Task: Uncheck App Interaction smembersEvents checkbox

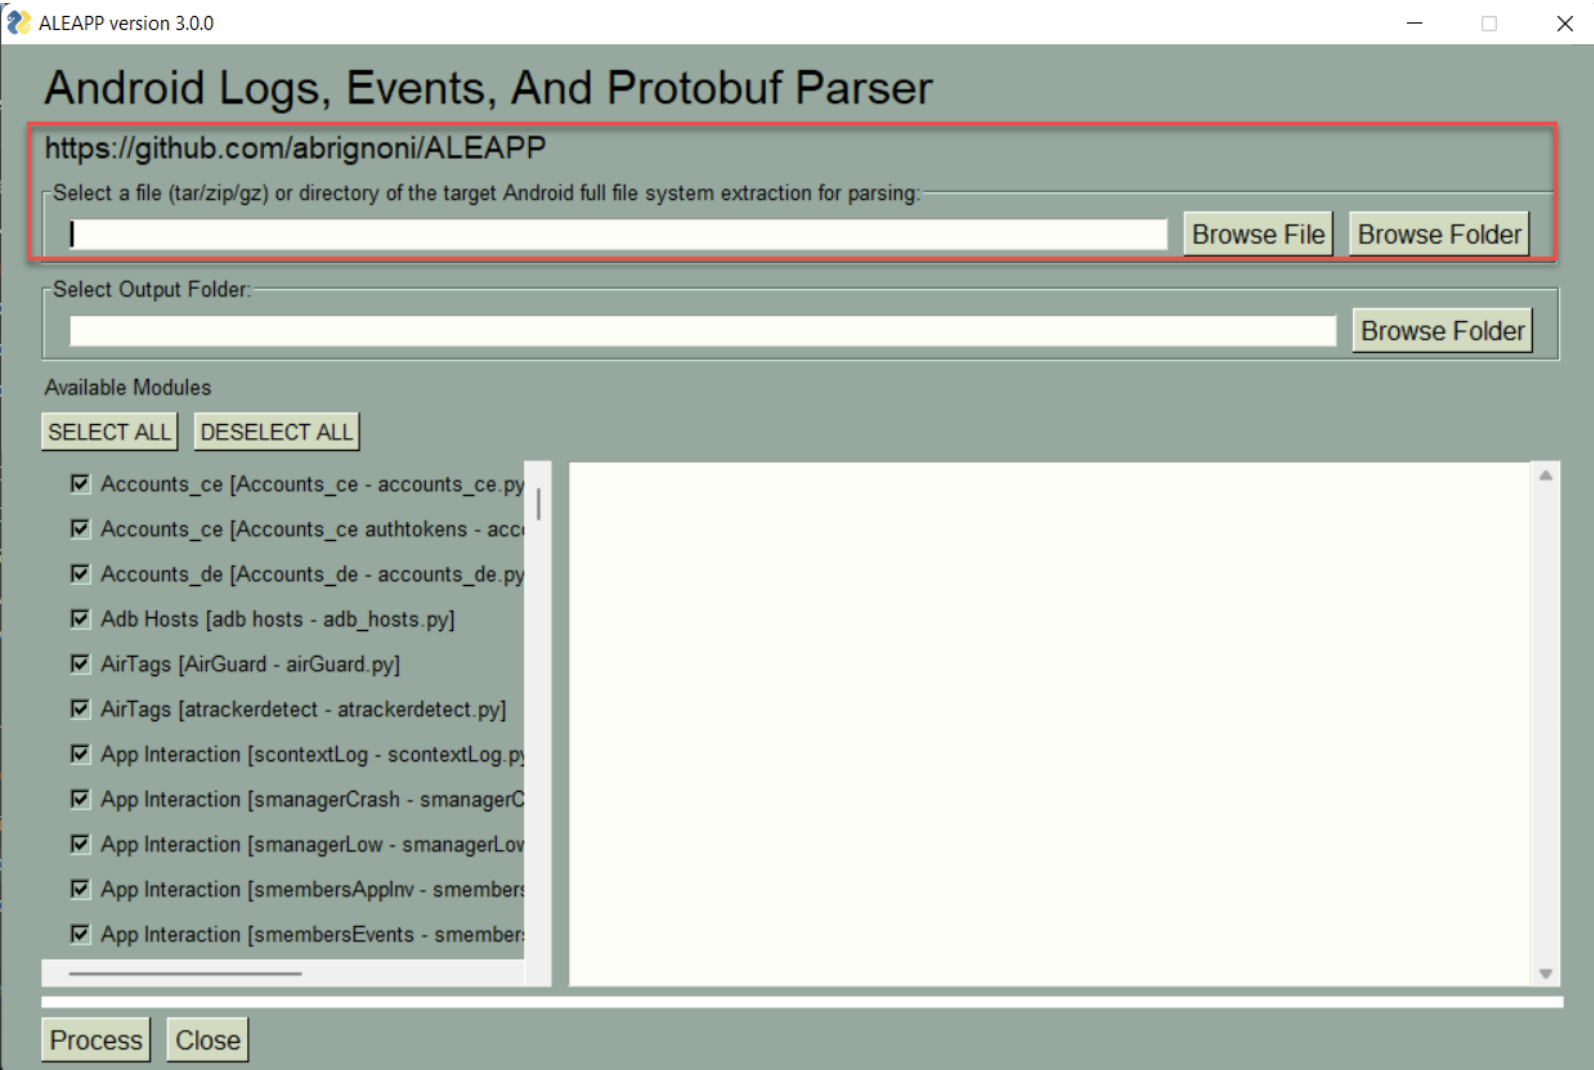Action: coord(80,934)
